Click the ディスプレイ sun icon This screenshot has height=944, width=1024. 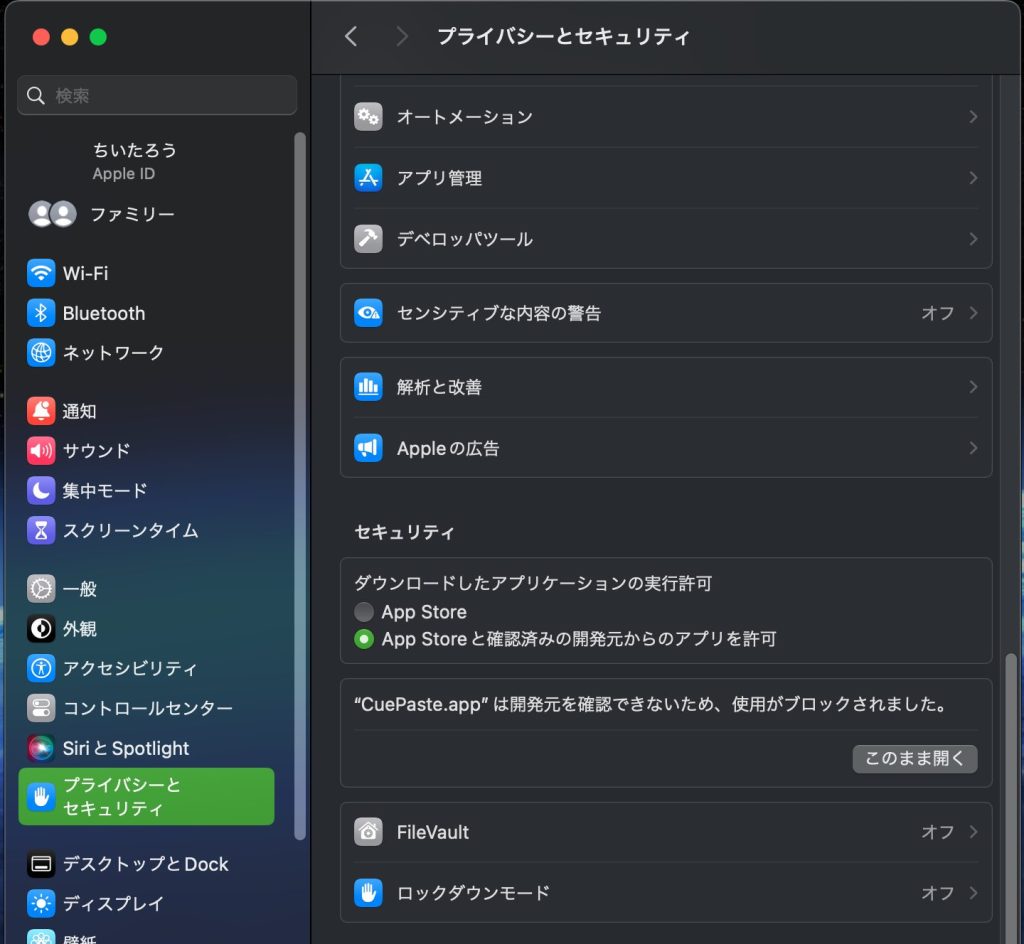[41, 904]
